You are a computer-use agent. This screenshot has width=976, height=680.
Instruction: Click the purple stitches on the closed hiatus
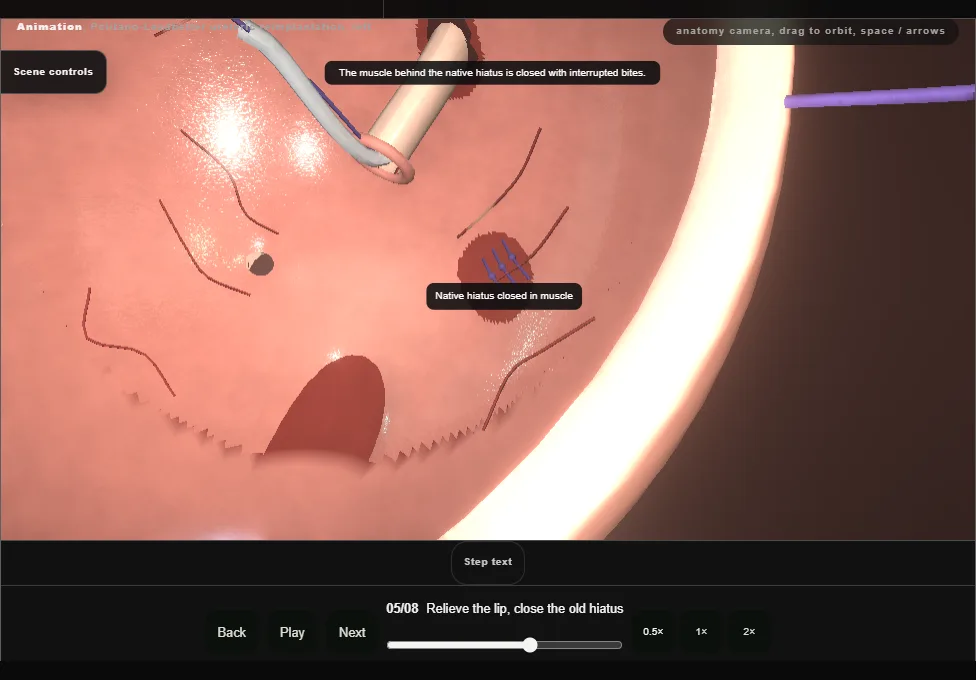tap(507, 262)
